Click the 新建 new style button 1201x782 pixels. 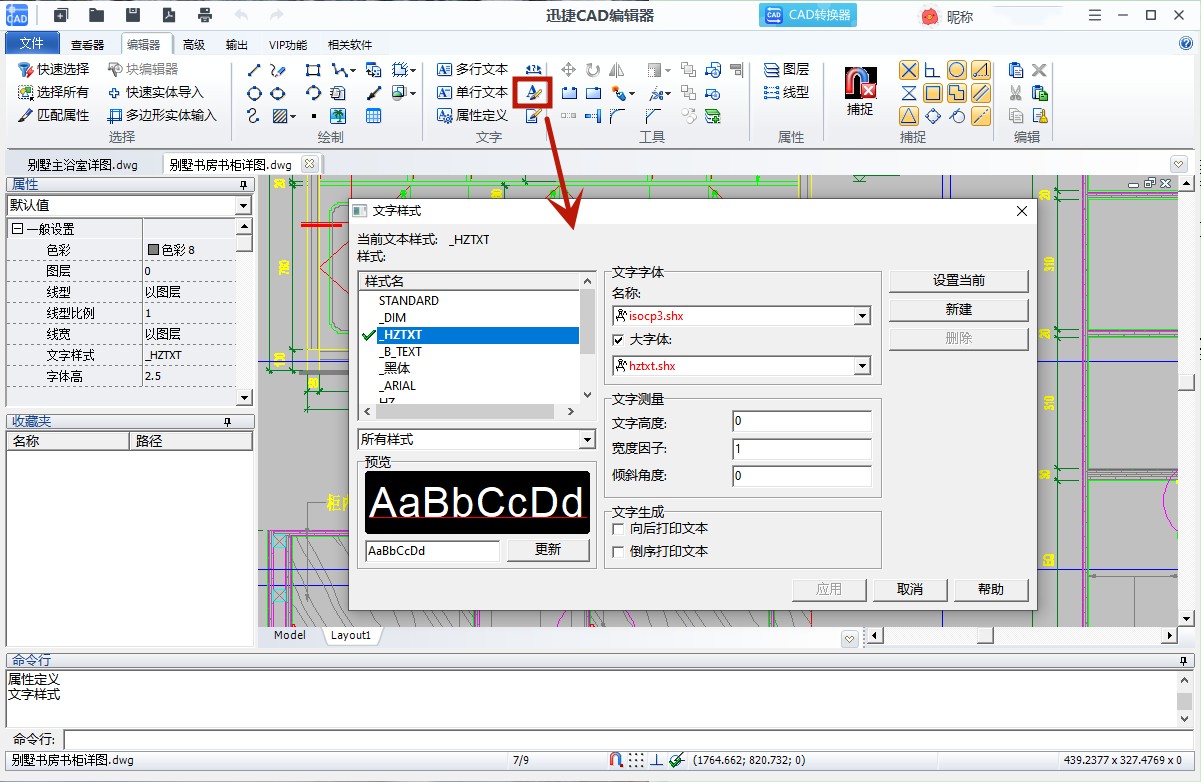[957, 309]
